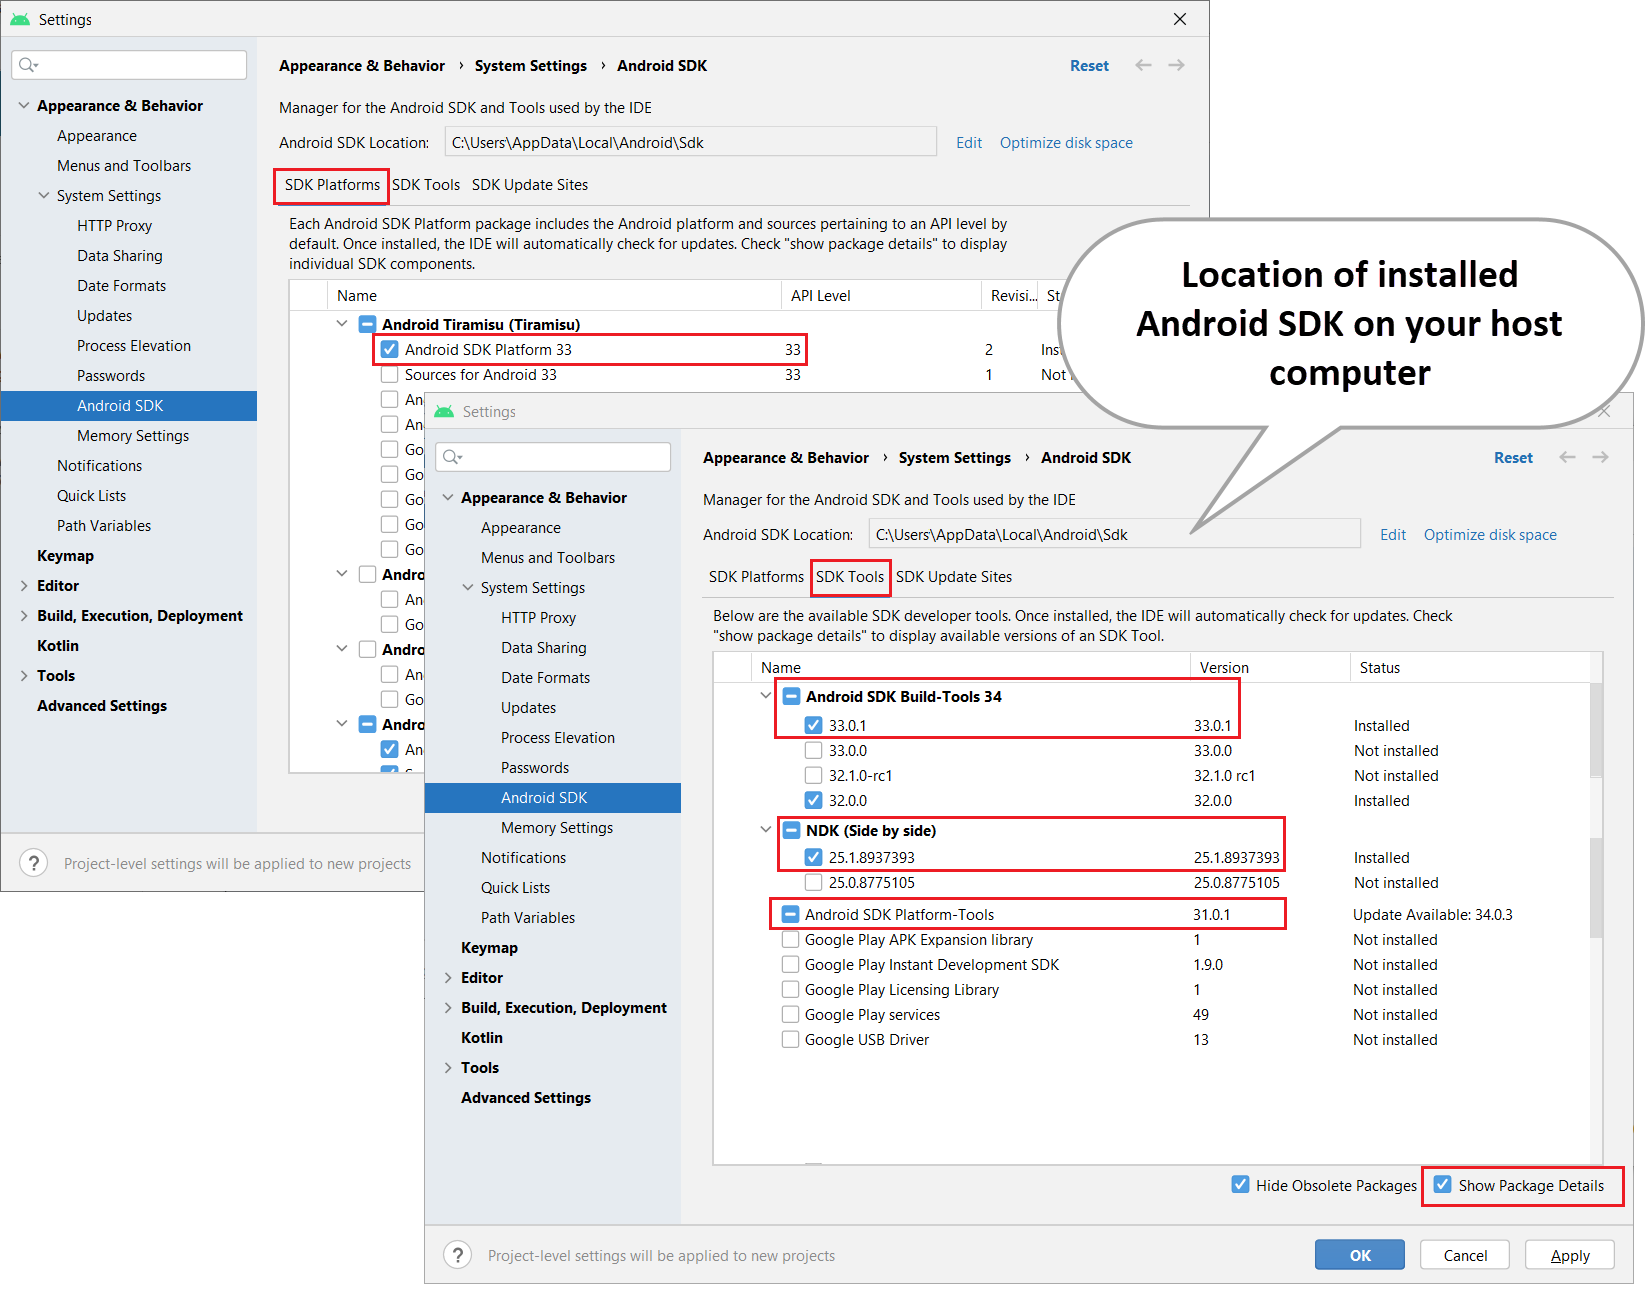Disable Hide Obsolete Packages
The height and width of the screenshot is (1304, 1647).
tap(1240, 1184)
